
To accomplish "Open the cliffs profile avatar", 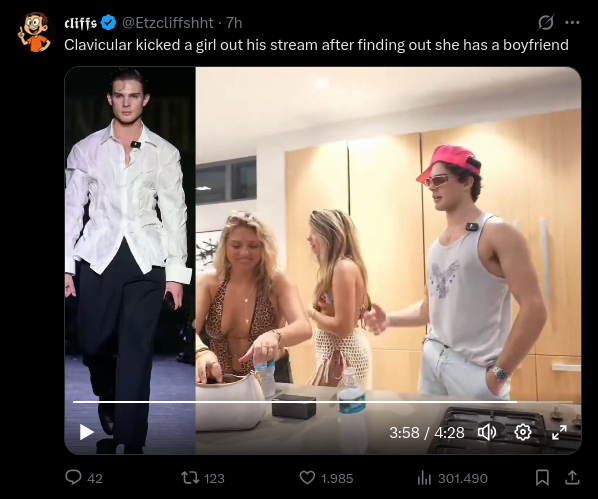I will 35,32.
